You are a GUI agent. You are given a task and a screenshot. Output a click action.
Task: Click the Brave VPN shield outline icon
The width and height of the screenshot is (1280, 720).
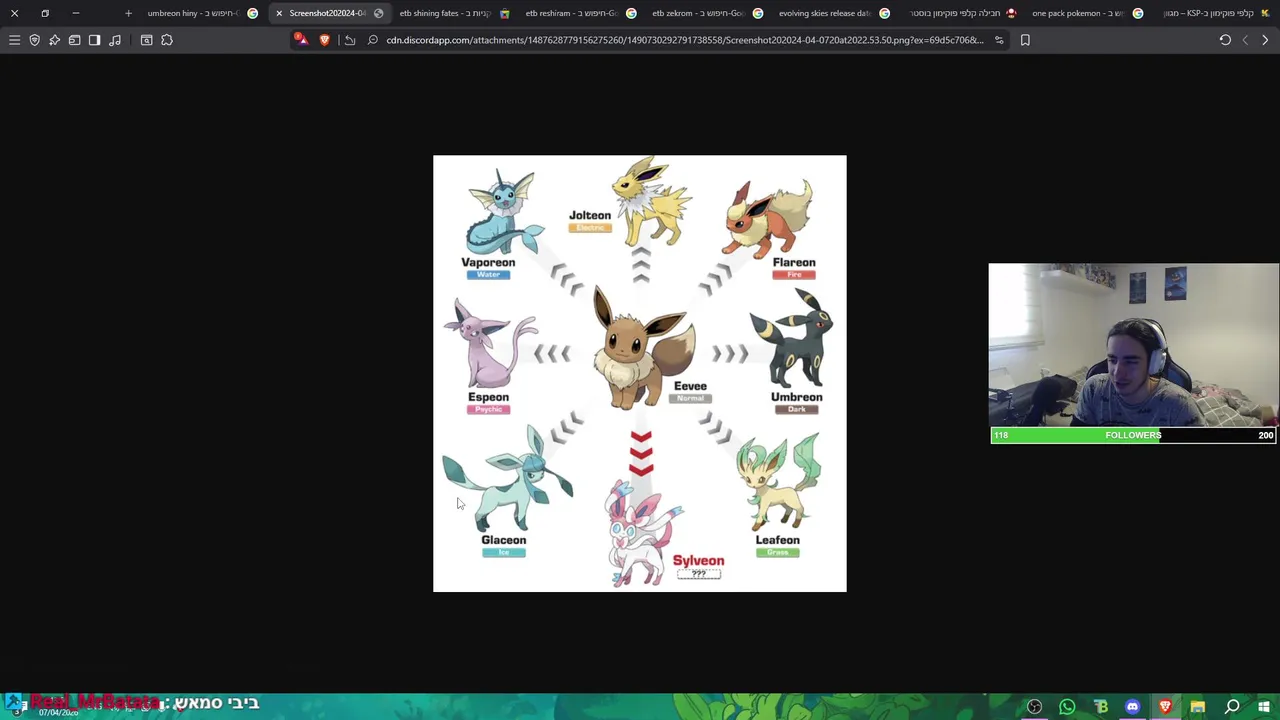pyautogui.click(x=35, y=40)
